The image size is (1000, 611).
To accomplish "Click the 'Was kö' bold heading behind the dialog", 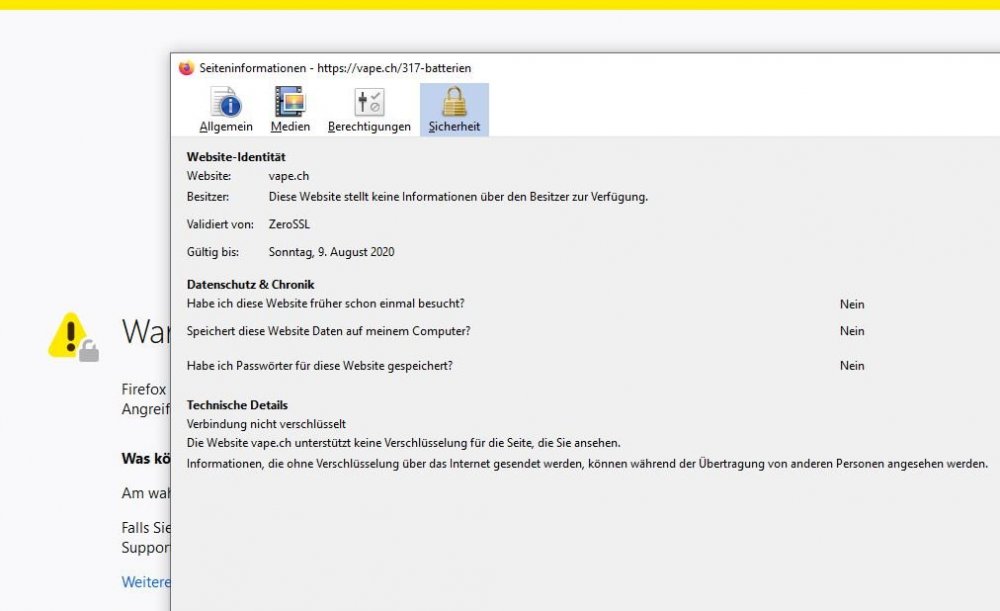I will click(146, 459).
